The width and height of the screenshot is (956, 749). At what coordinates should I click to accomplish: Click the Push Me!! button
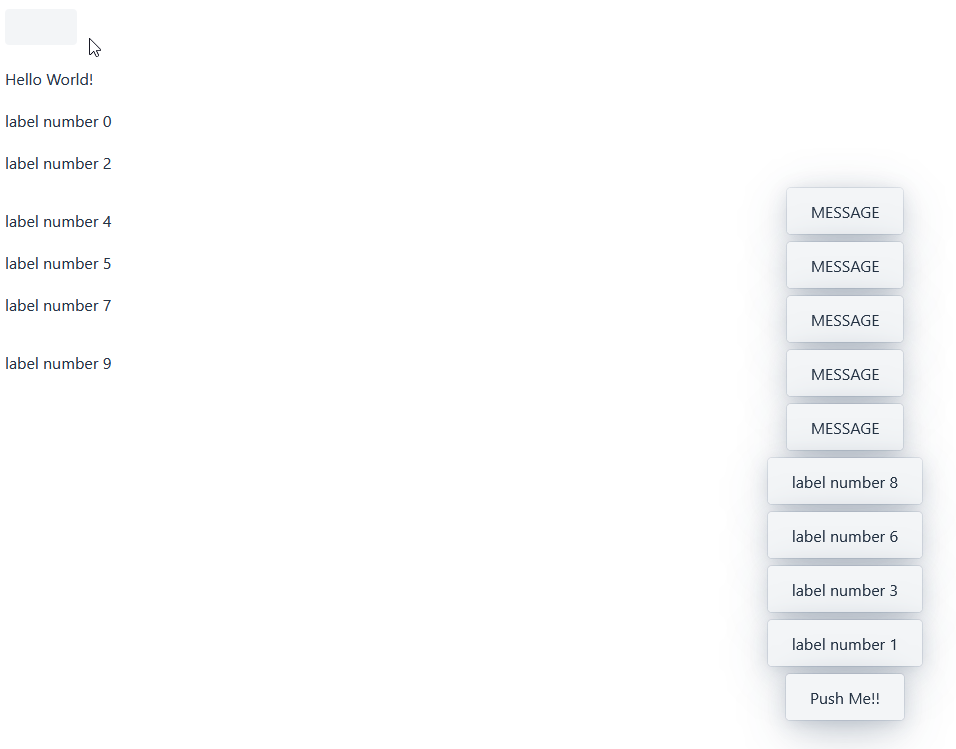(x=844, y=697)
